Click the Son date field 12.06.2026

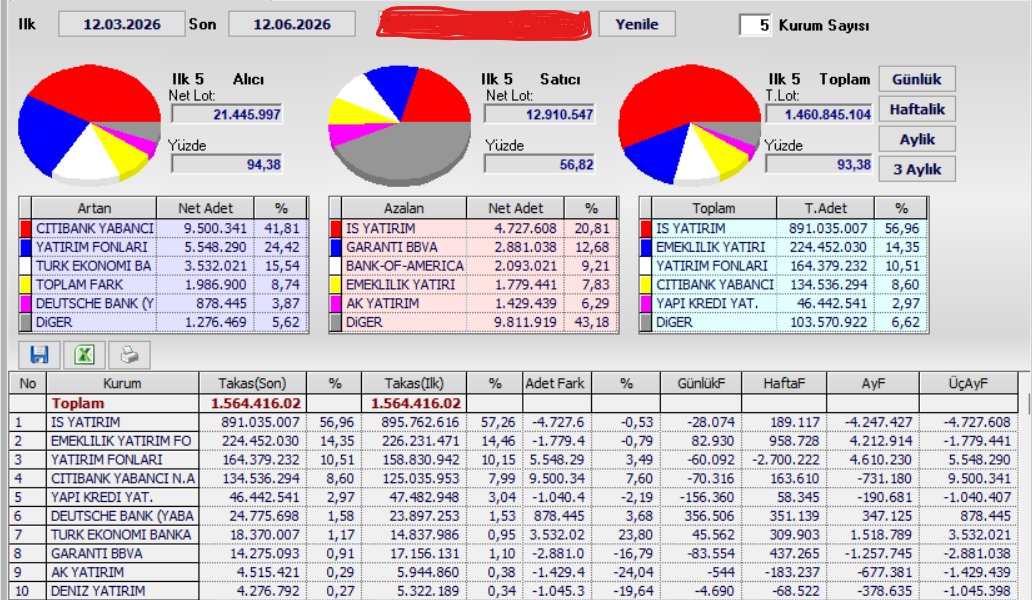coord(292,24)
